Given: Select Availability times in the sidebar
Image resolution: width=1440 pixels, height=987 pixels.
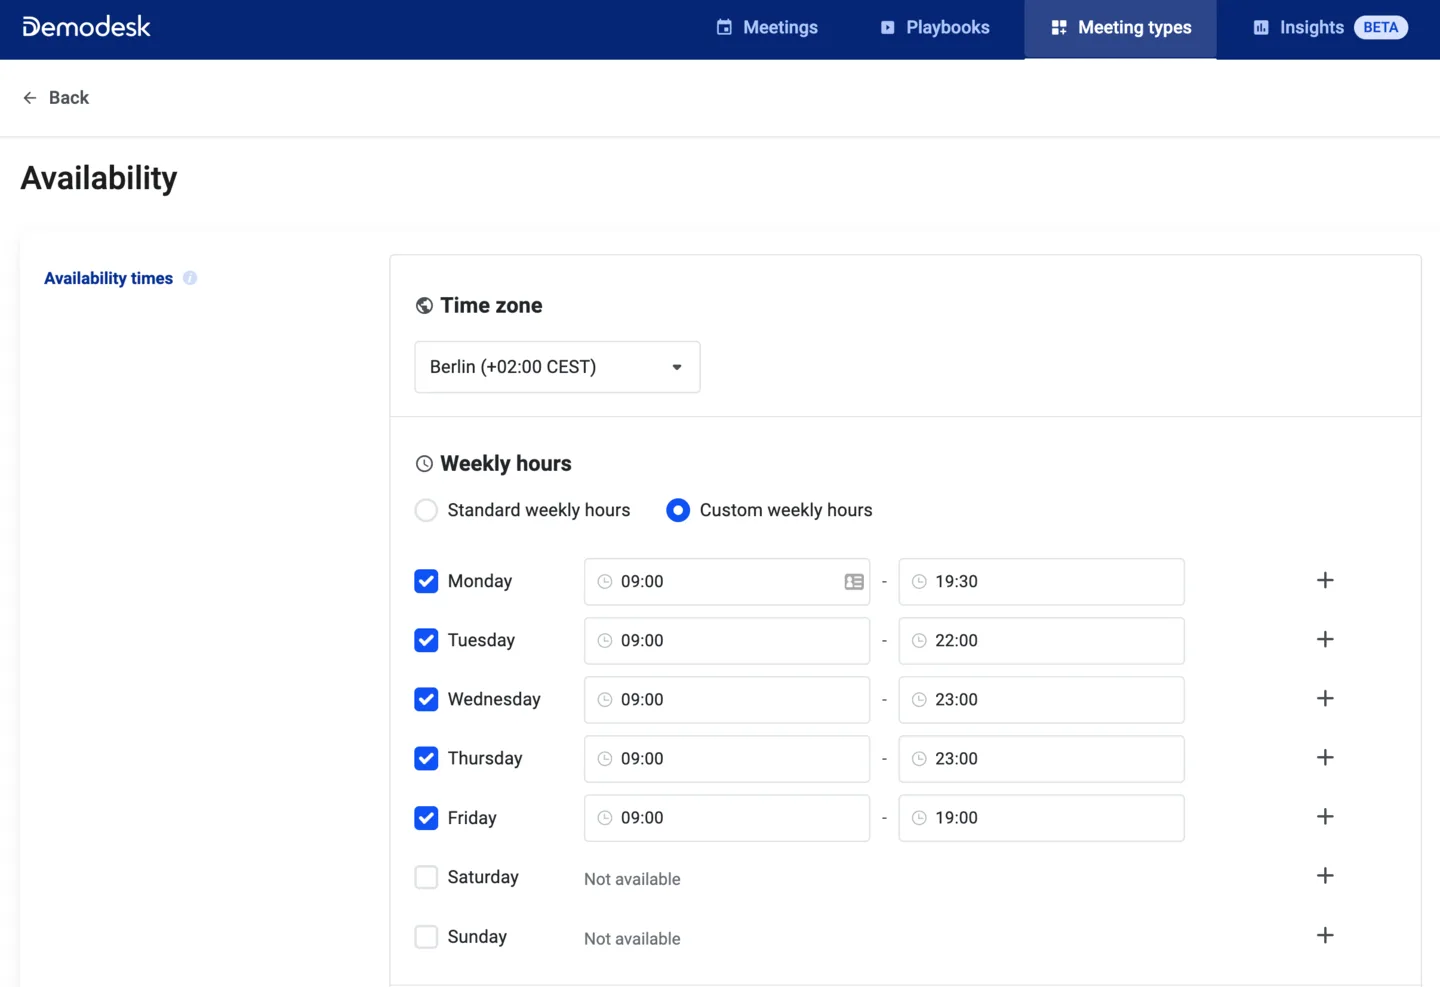Looking at the screenshot, I should point(108,279).
